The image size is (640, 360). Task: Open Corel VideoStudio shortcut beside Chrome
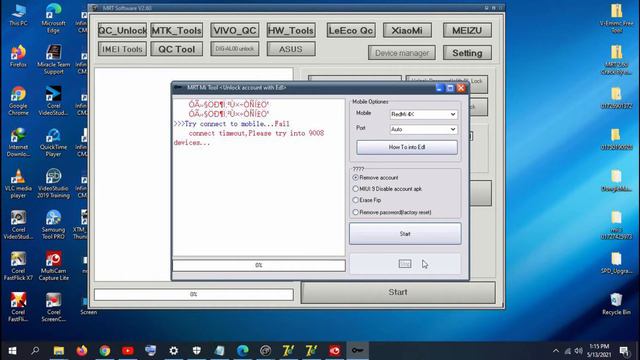(53, 101)
